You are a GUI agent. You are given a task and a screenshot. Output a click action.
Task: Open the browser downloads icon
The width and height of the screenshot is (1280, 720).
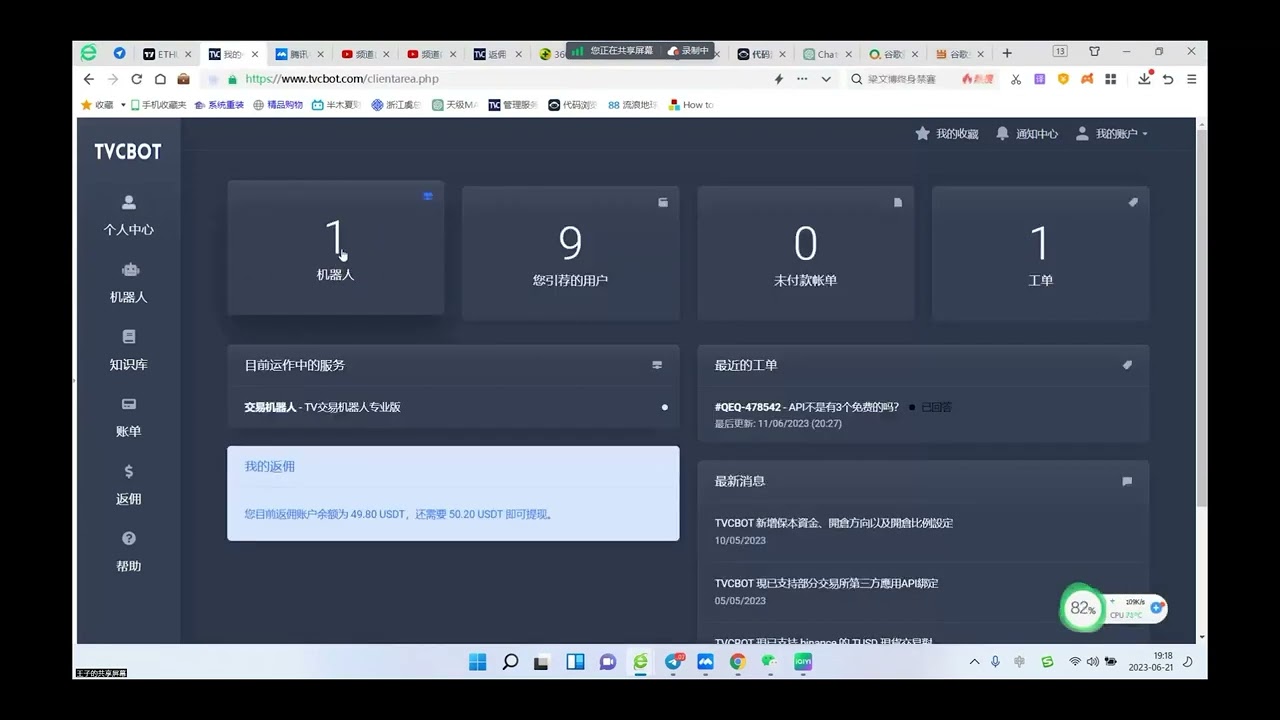[1145, 79]
